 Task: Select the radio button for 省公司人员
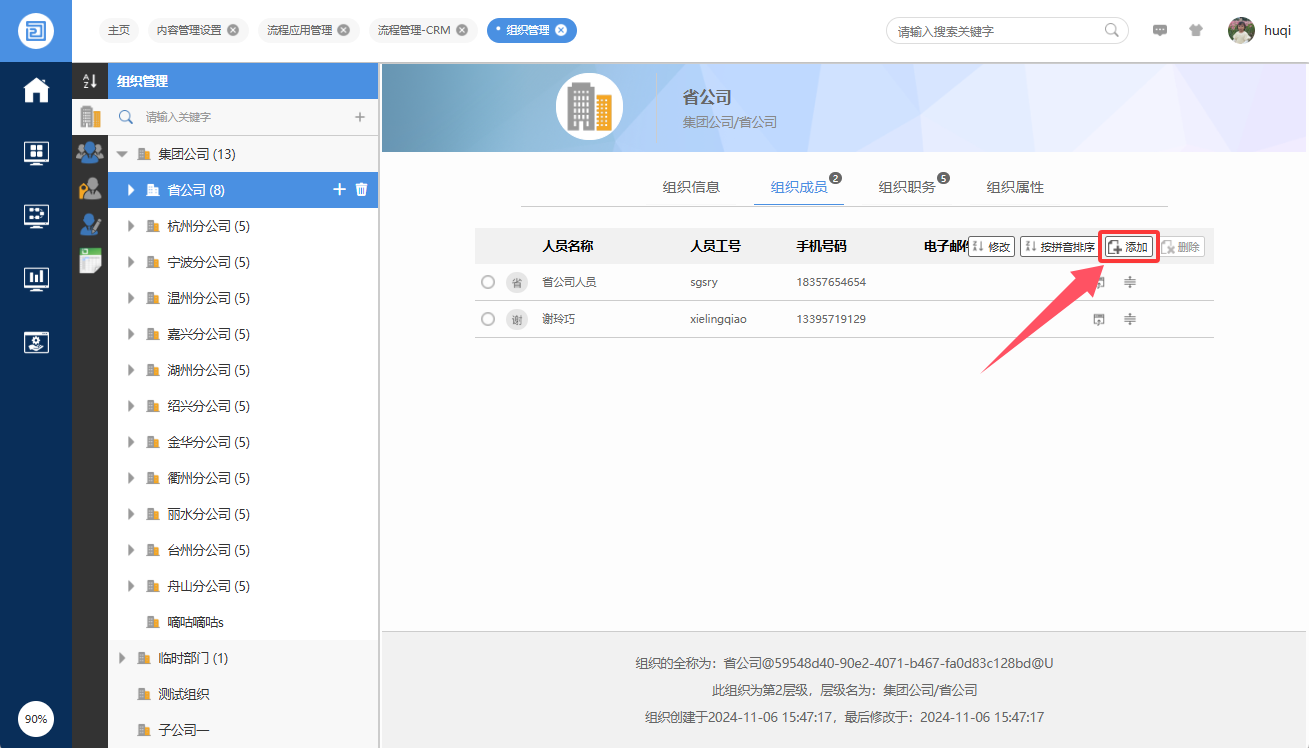click(x=488, y=283)
